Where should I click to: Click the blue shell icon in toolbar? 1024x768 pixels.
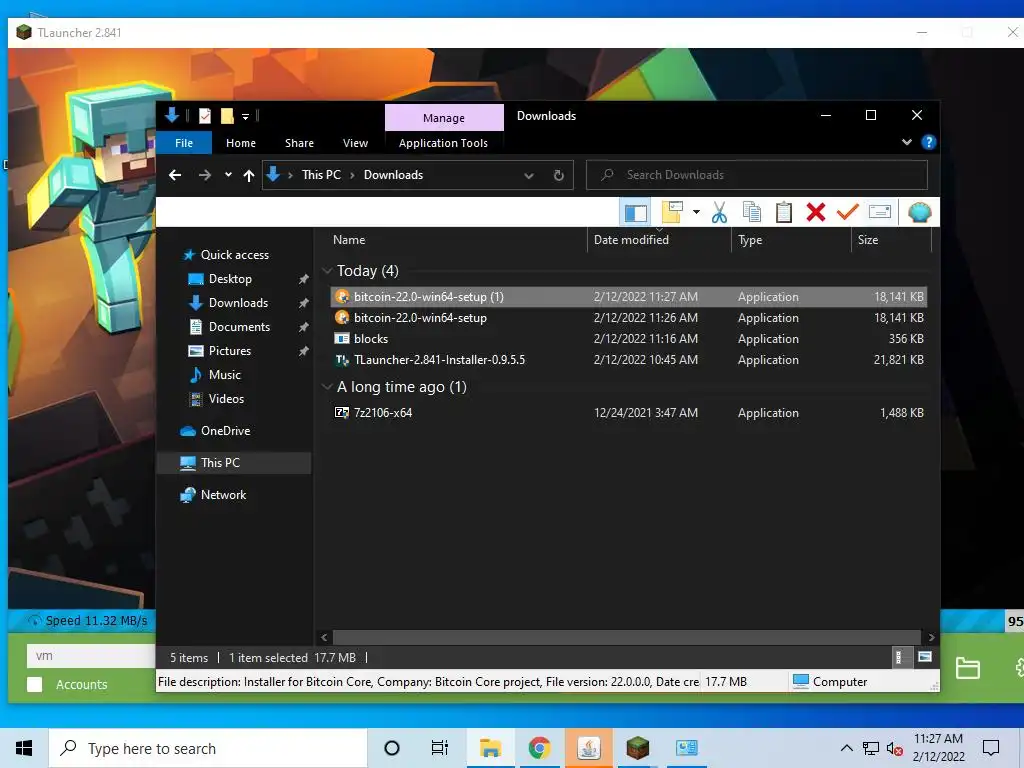point(920,213)
